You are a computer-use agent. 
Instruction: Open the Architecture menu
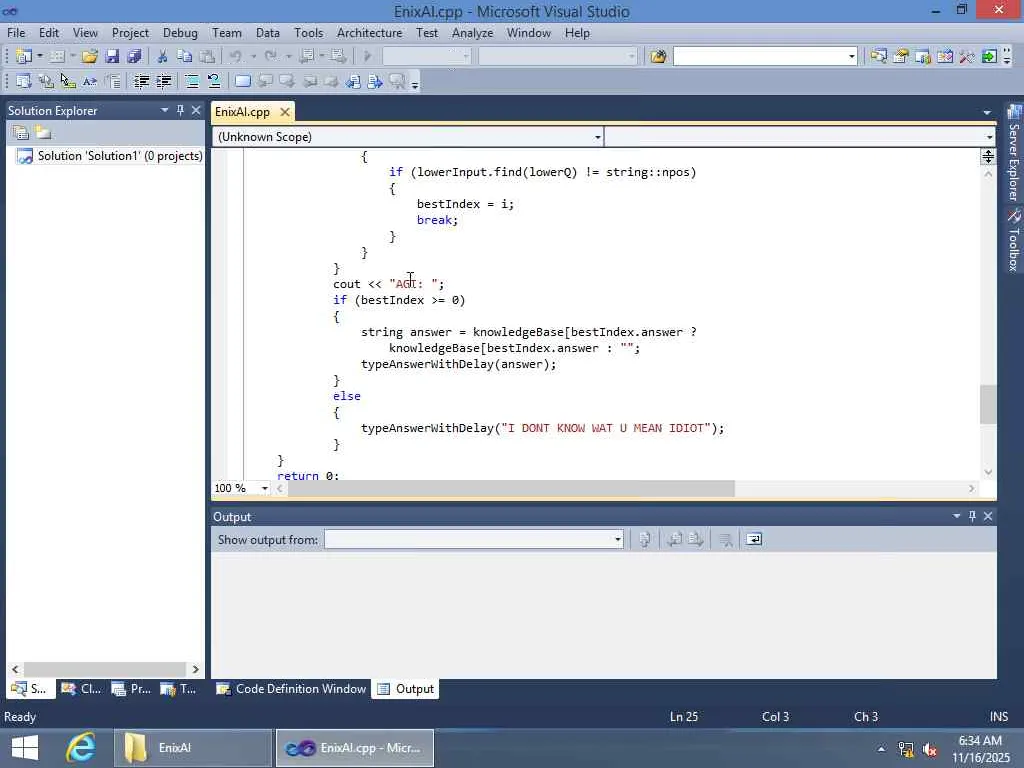click(x=370, y=33)
